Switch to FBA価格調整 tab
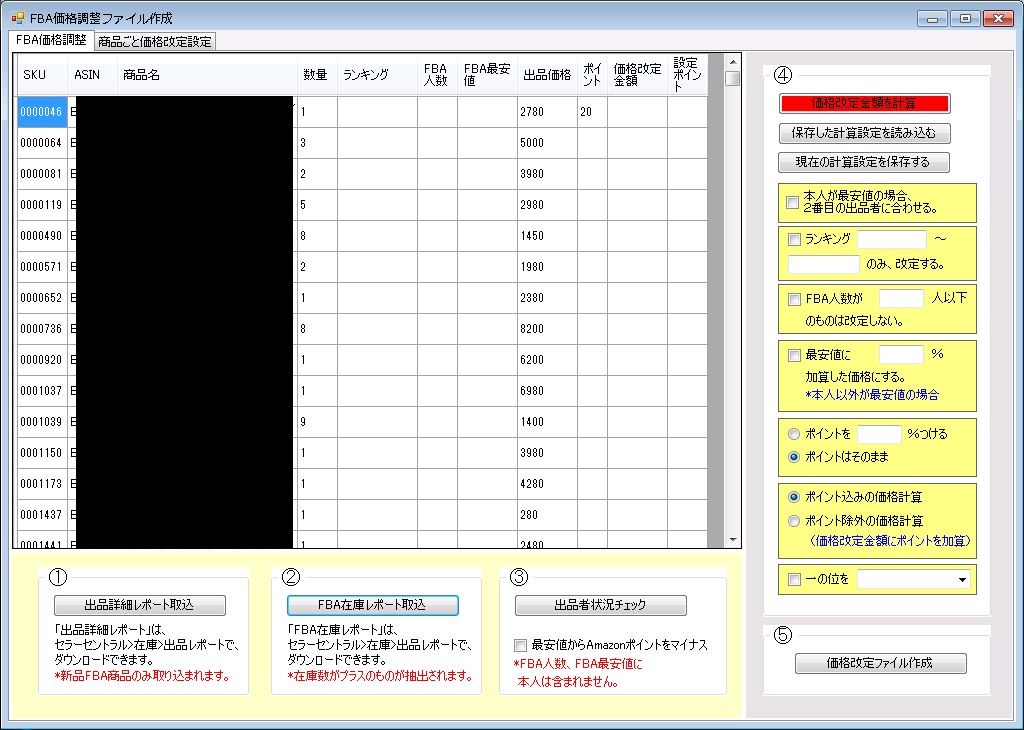The image size is (1024, 730). [52, 40]
